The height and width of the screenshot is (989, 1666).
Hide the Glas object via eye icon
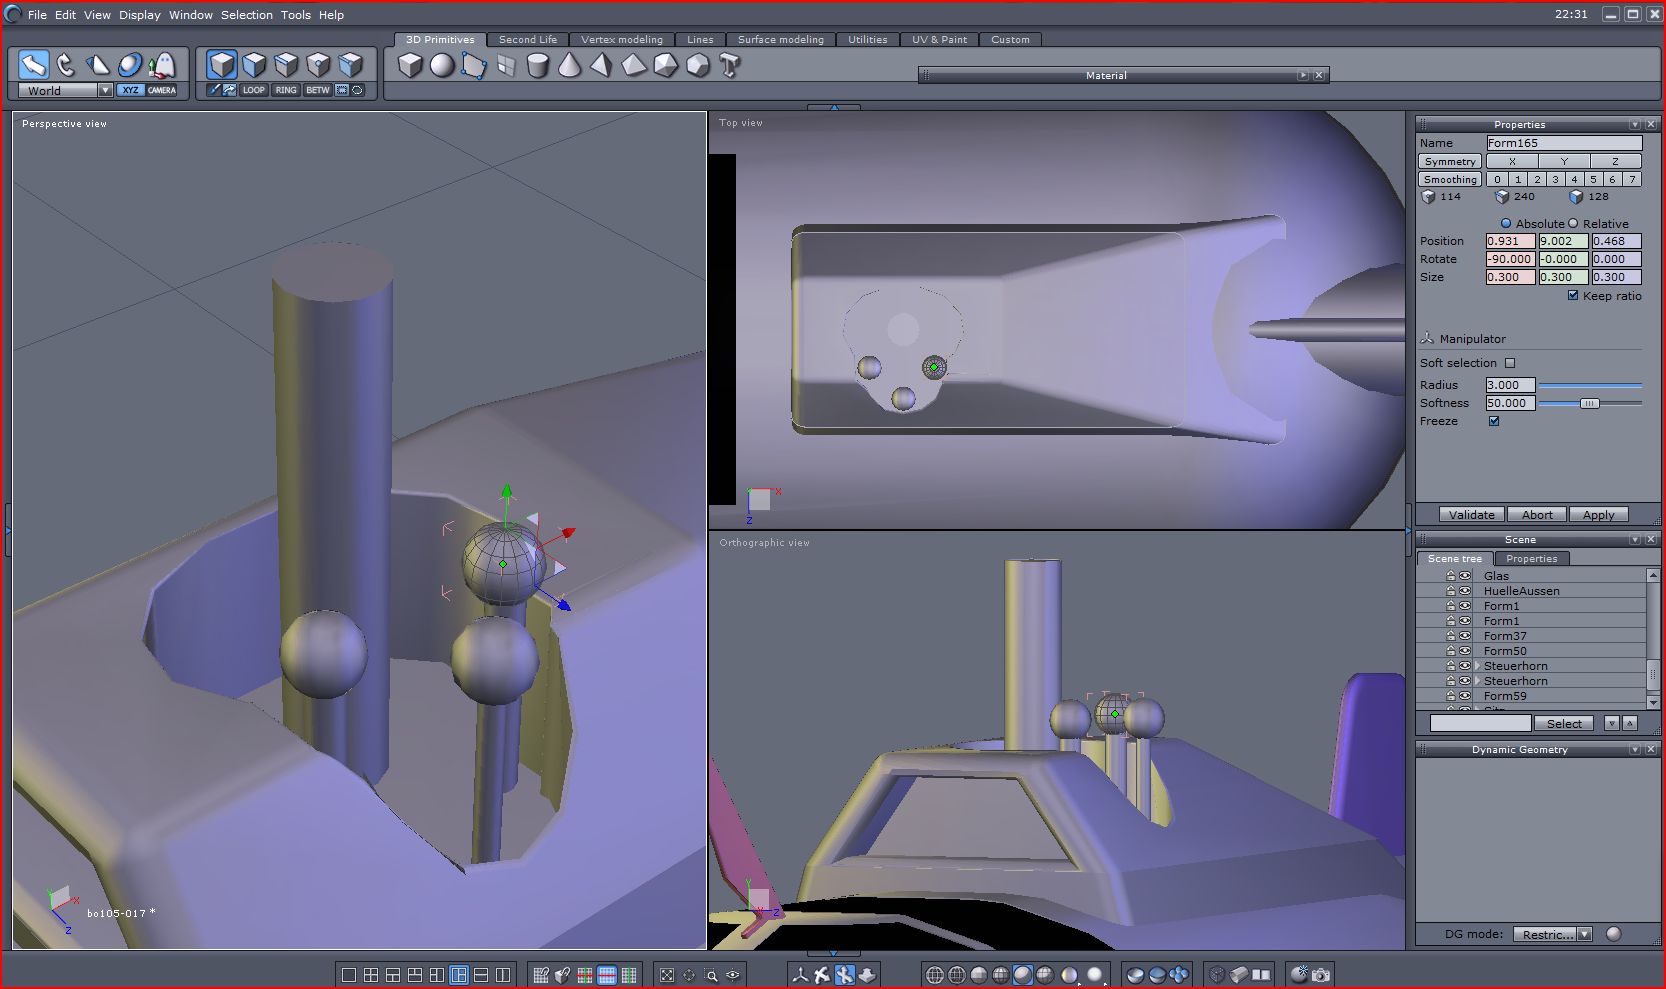1465,576
